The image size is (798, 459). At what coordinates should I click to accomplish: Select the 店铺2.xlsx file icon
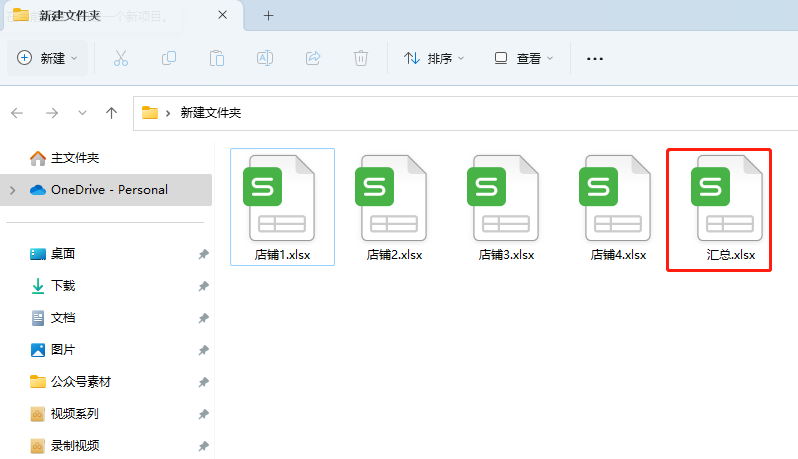coord(391,198)
